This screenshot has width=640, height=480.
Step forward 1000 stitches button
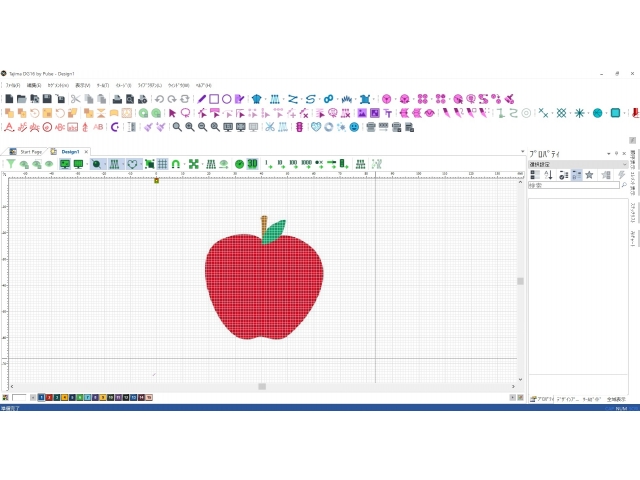tap(307, 164)
